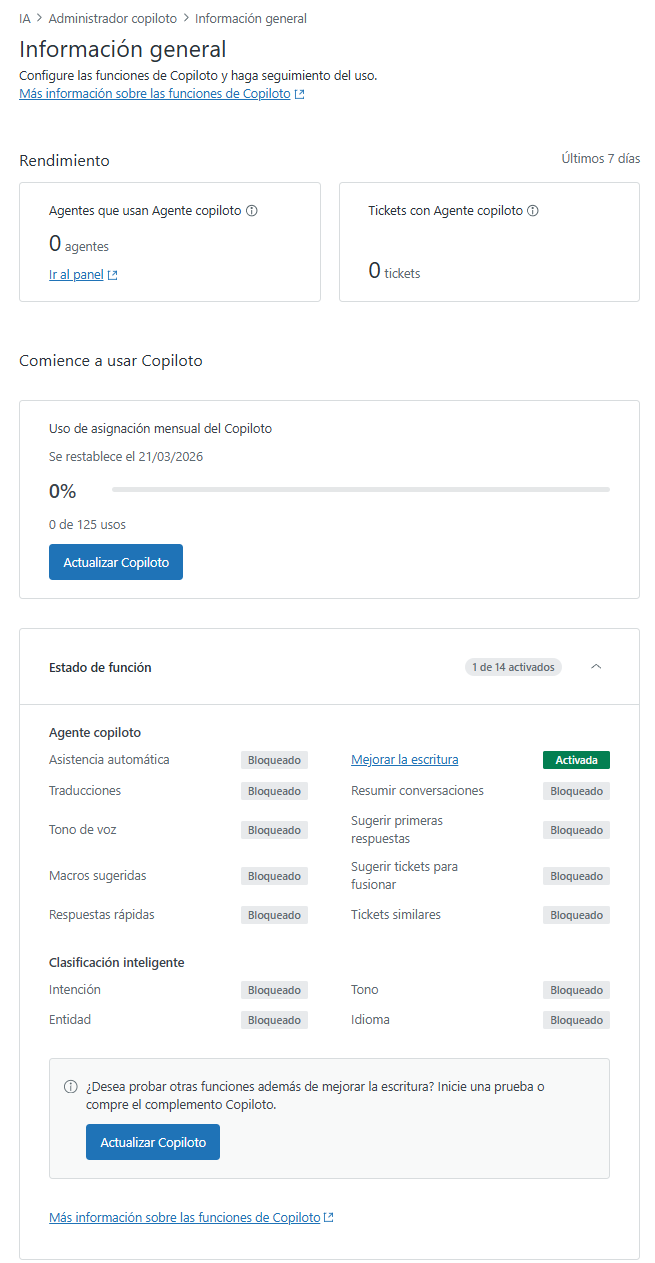
Task: Open top Más información sobre las funciones link
Action: tap(155, 94)
